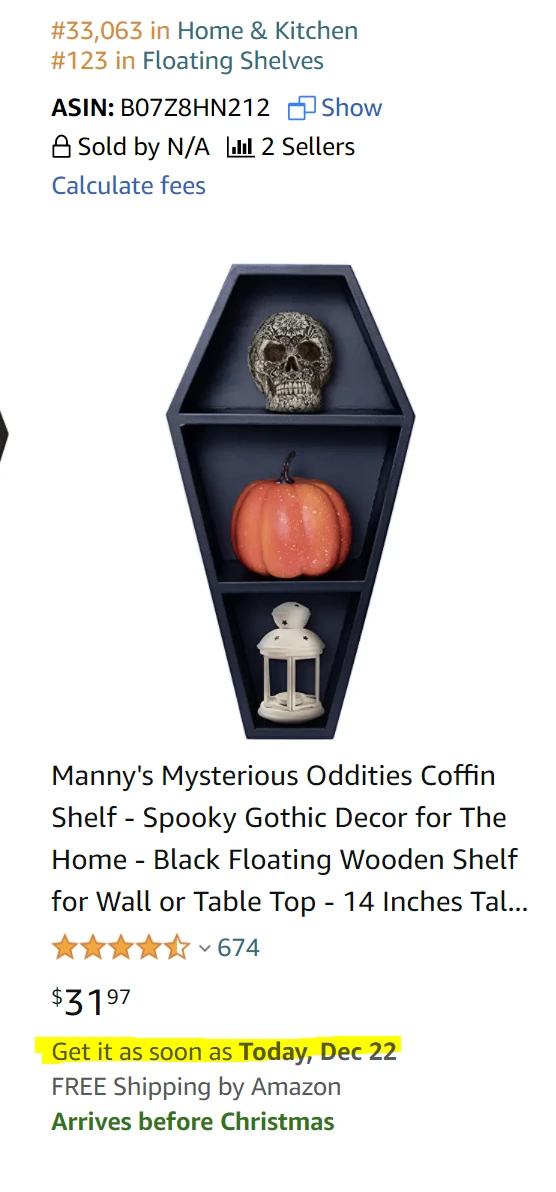Click the Arrives before Christmas badge
This screenshot has width=556, height=1192.
coord(192,1121)
